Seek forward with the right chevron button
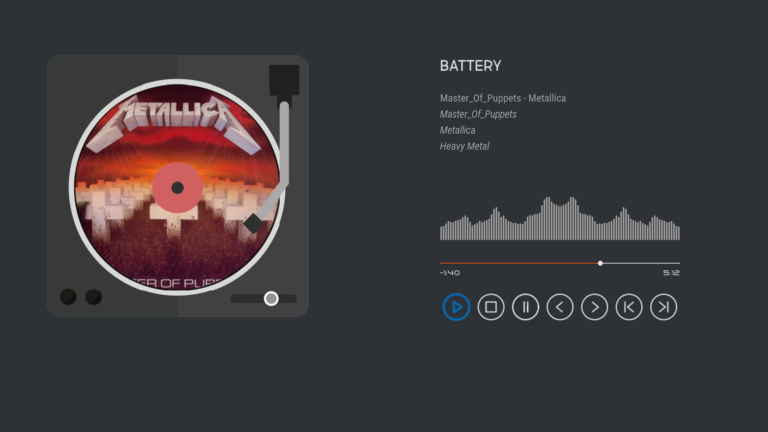 (x=595, y=307)
